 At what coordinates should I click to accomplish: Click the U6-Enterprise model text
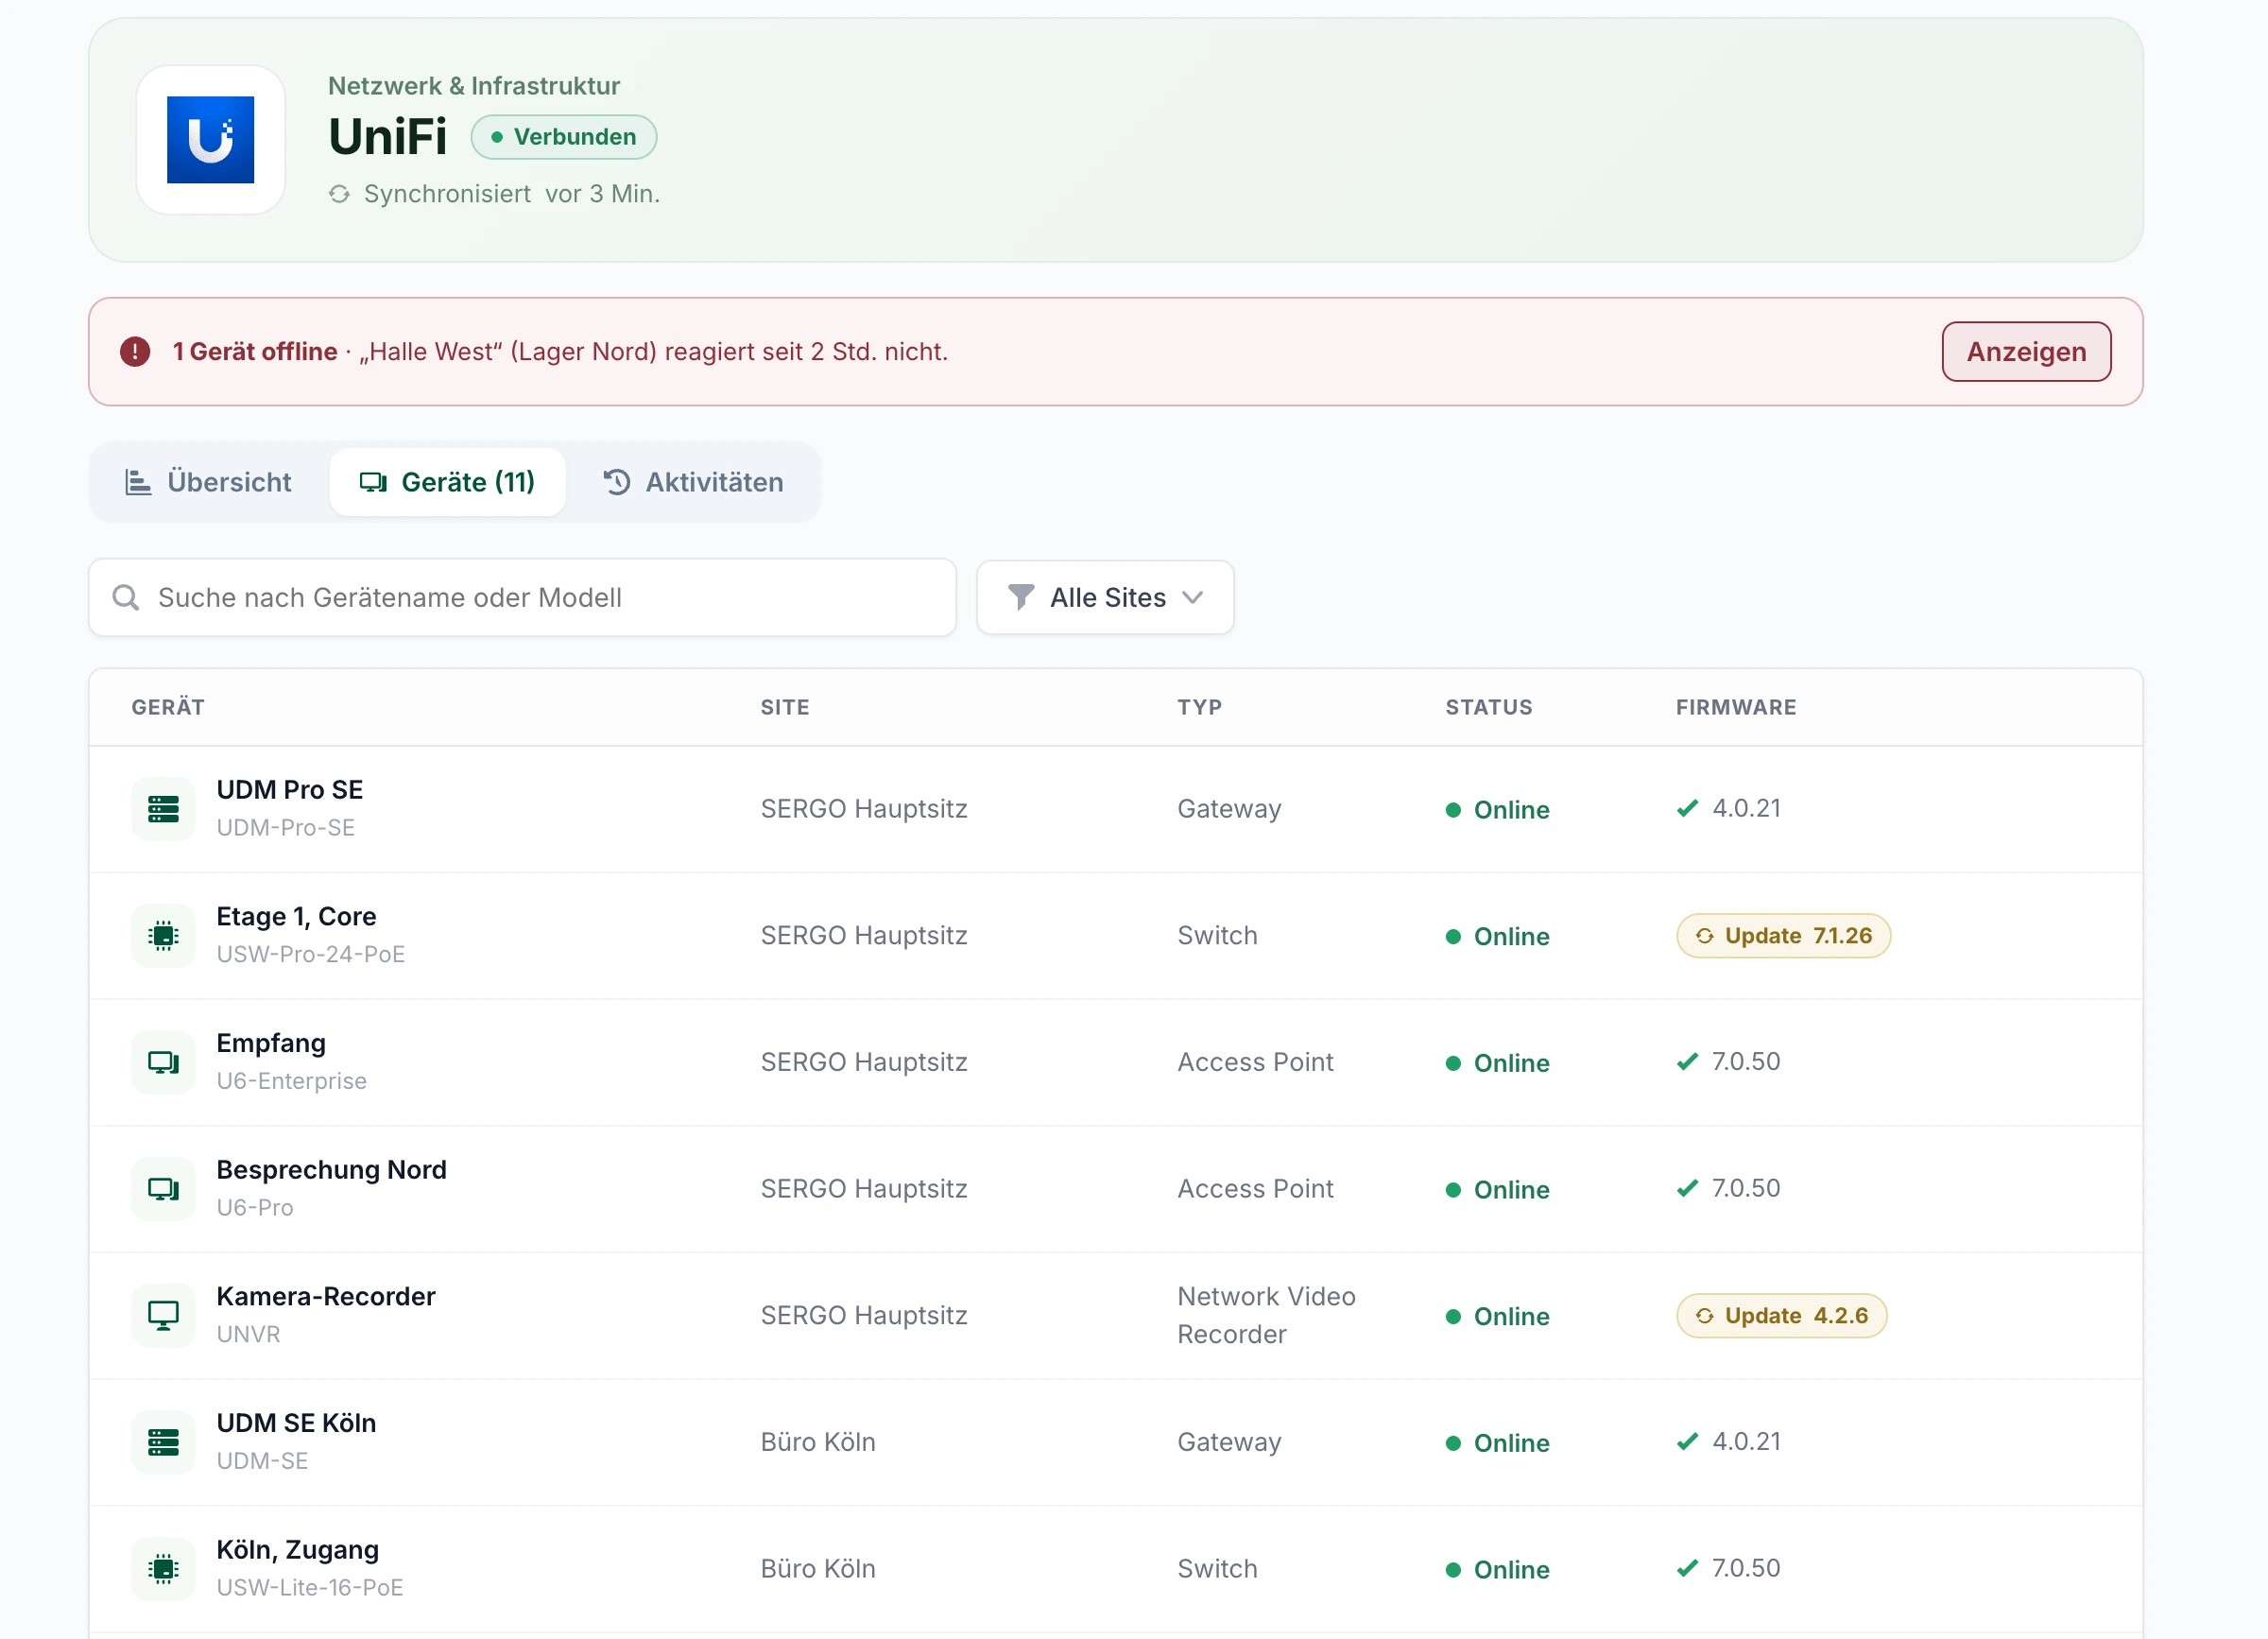tap(292, 1082)
